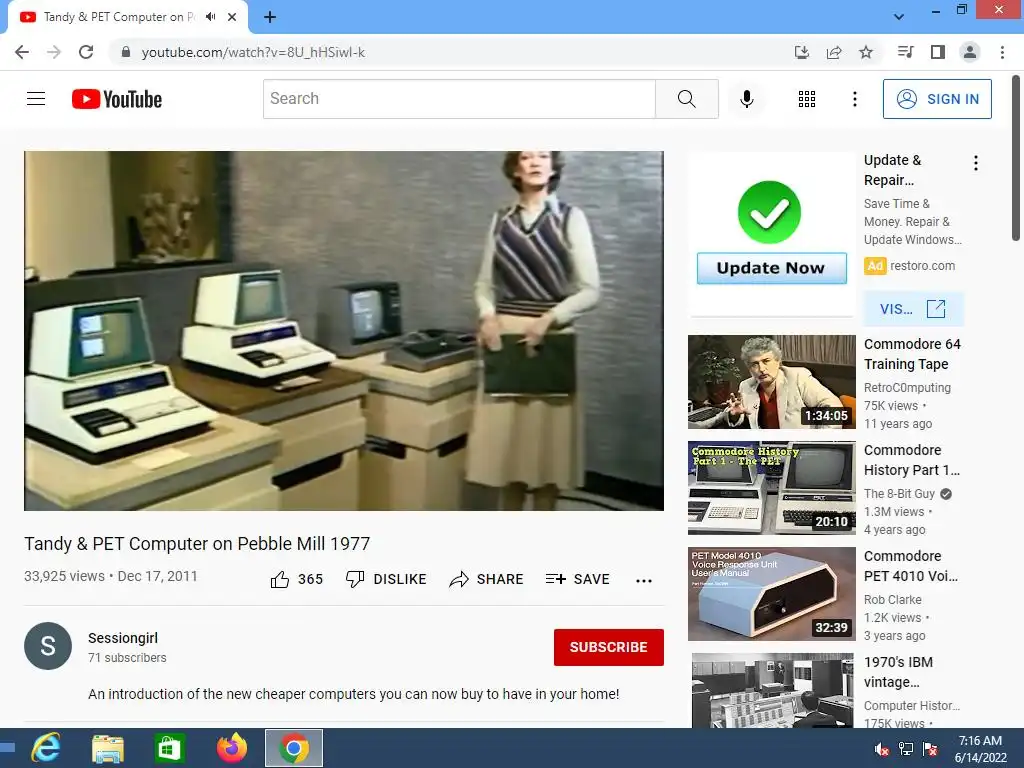Open Chrome three-dot menu

pyautogui.click(x=1002, y=52)
